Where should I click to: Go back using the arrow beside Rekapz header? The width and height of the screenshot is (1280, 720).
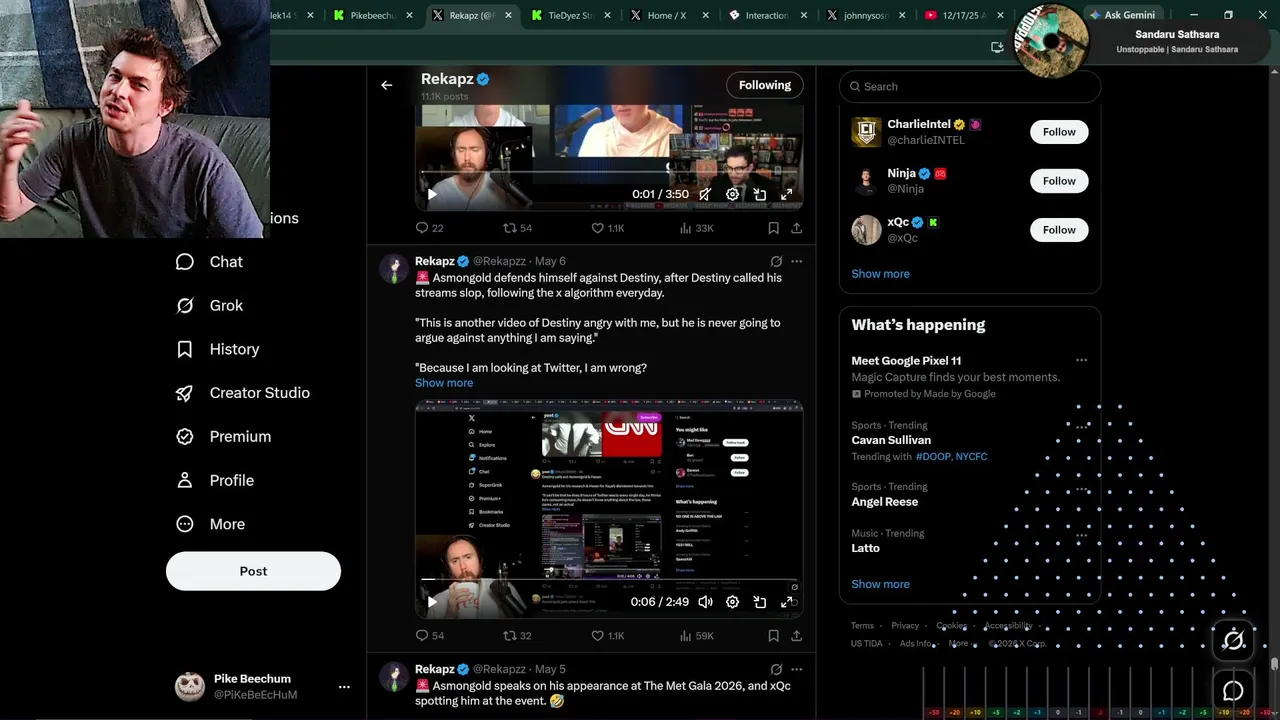click(x=386, y=85)
